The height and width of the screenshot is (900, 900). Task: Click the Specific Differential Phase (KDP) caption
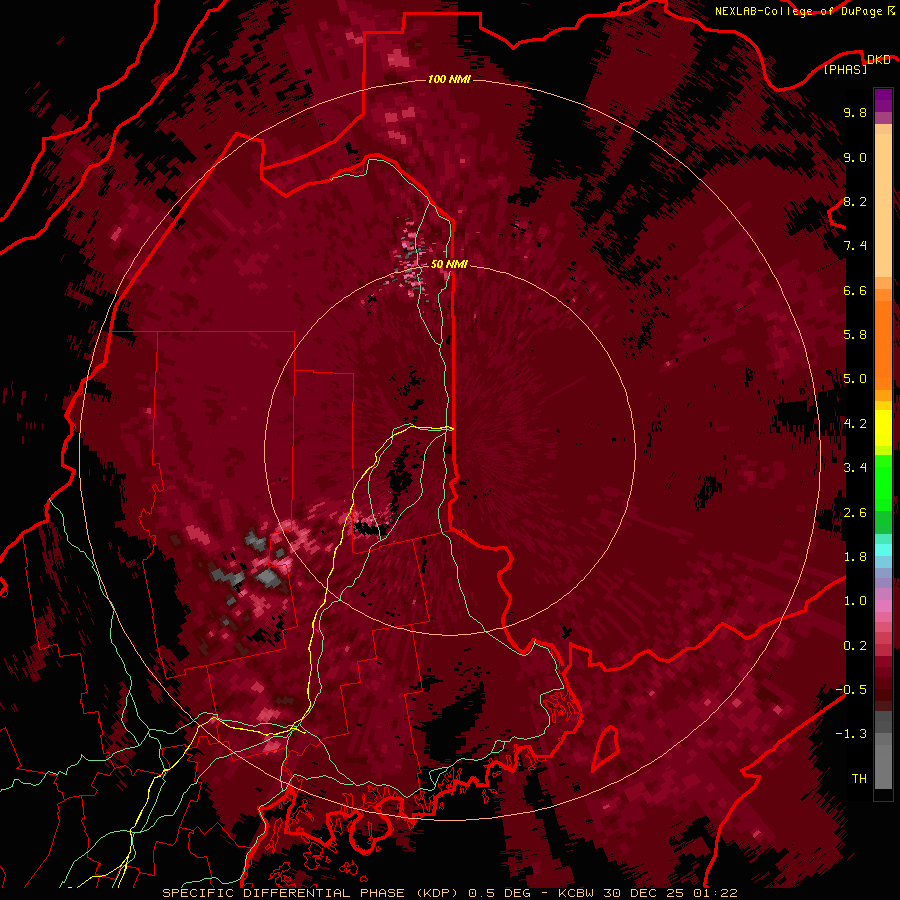click(x=311, y=893)
